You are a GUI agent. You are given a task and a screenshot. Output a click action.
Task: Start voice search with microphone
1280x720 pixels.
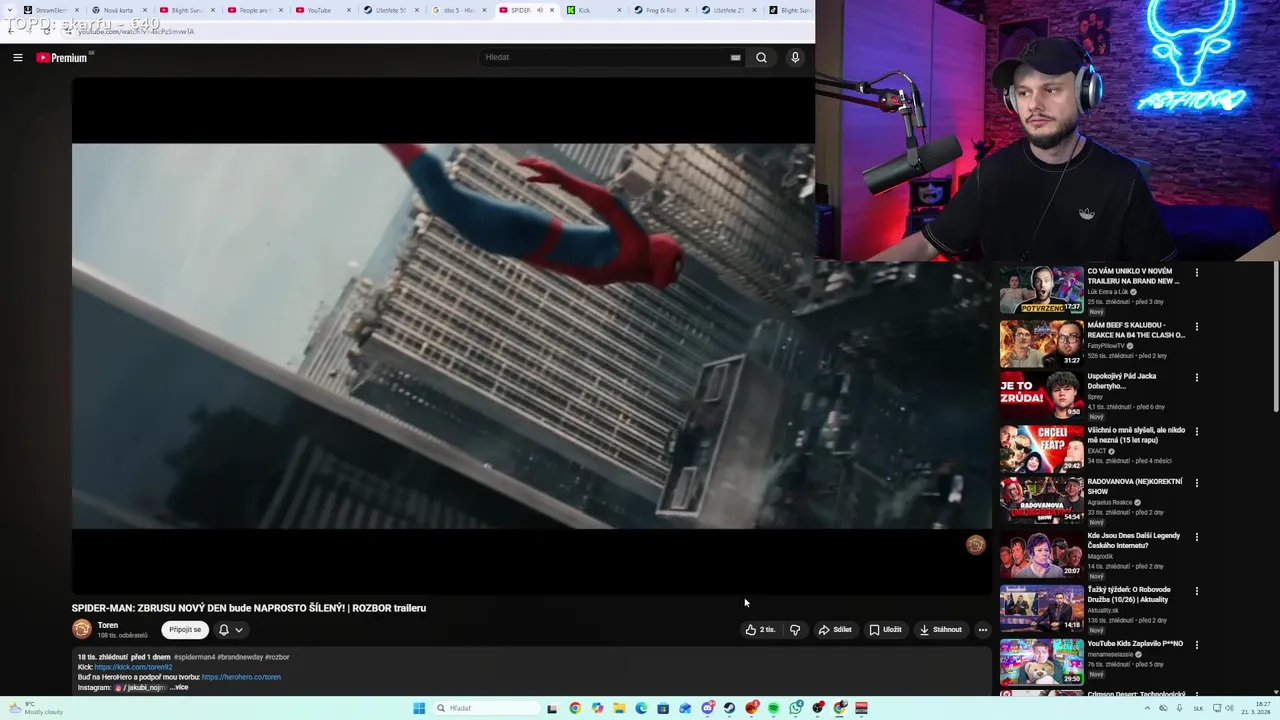795,57
